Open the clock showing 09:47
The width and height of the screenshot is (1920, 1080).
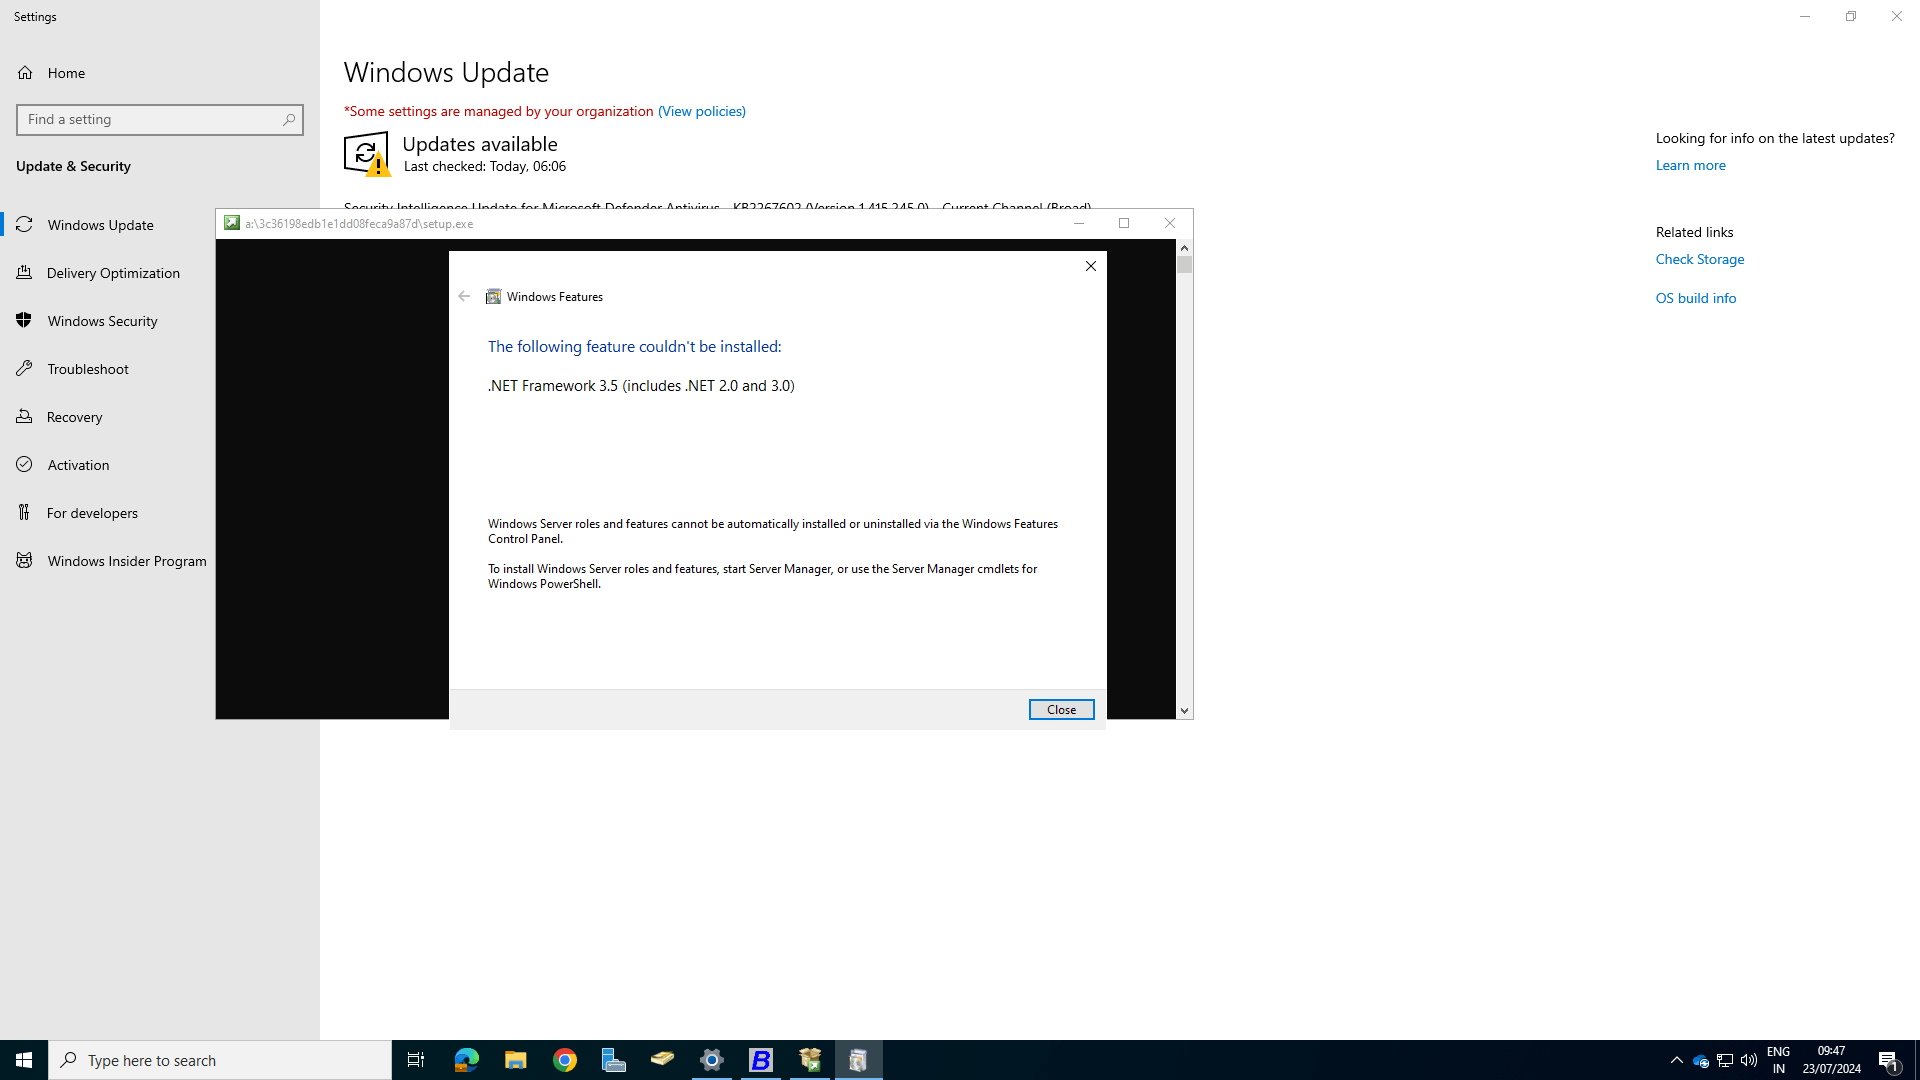tap(1832, 1060)
